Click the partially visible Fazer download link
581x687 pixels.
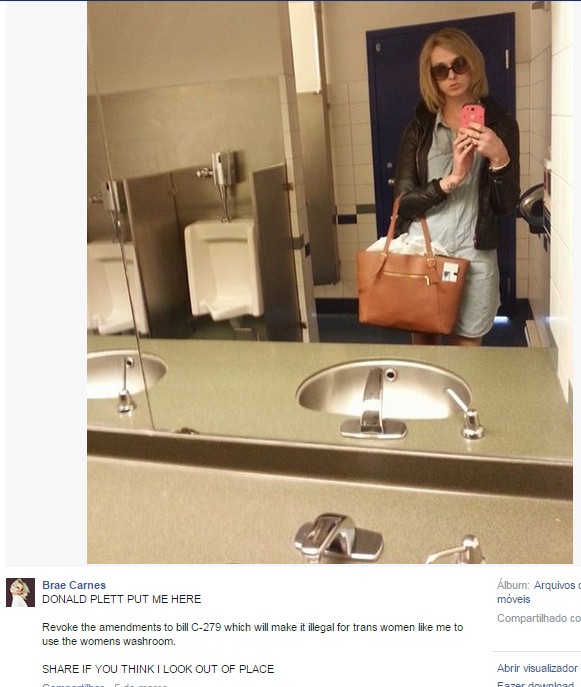tap(535, 684)
